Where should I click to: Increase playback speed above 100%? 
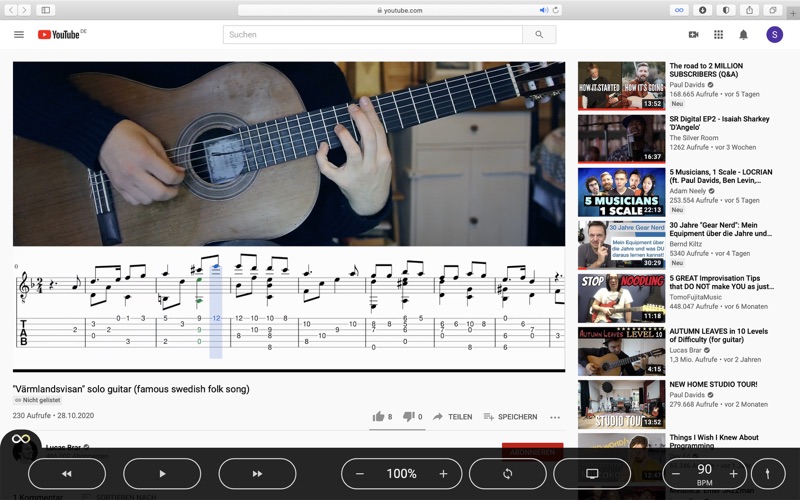tap(443, 474)
